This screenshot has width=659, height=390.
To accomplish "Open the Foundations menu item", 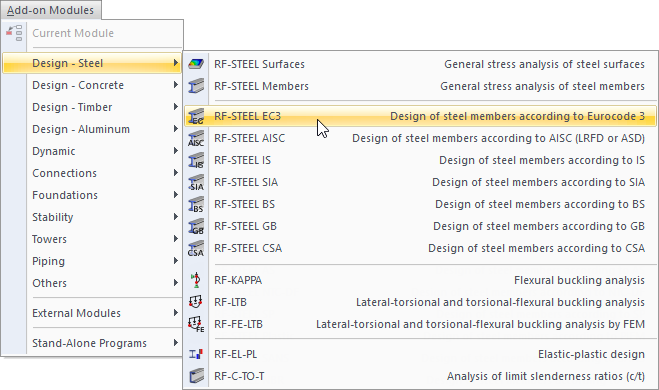I will point(92,195).
